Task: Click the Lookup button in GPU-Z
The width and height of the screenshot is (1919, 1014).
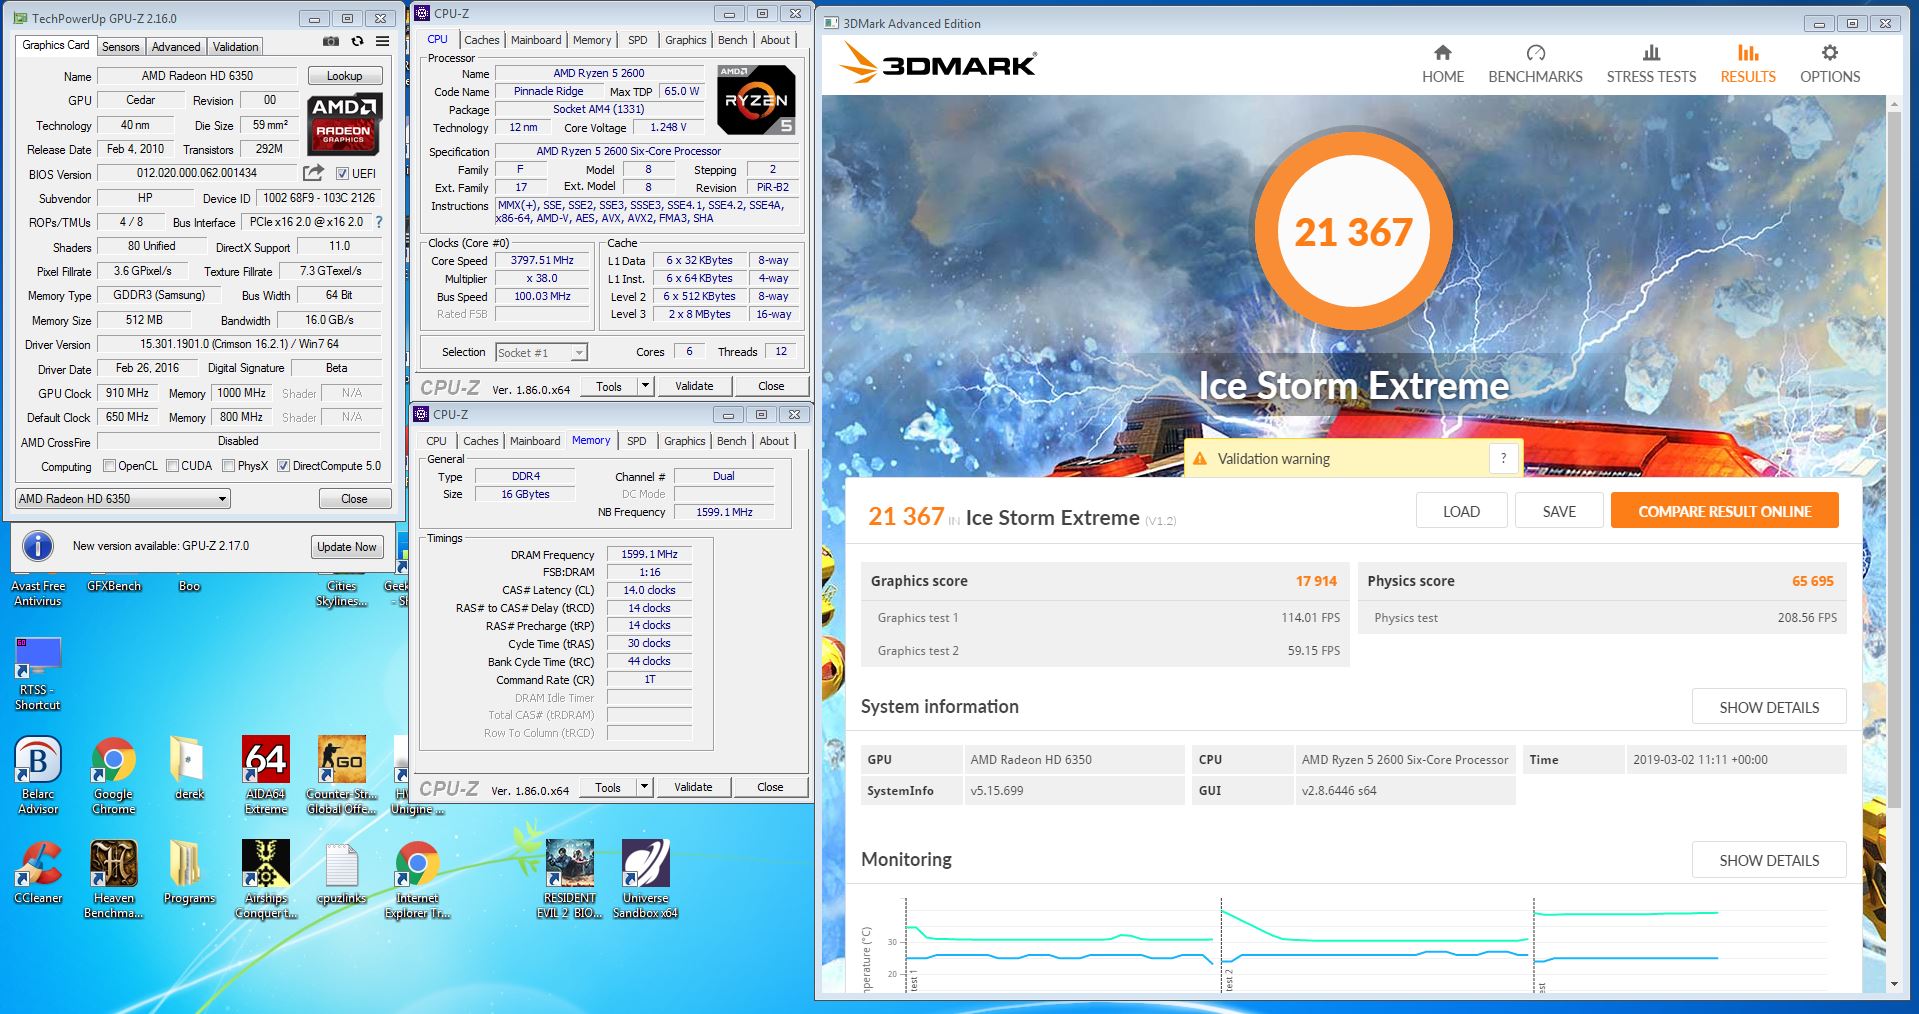Action: pyautogui.click(x=344, y=76)
